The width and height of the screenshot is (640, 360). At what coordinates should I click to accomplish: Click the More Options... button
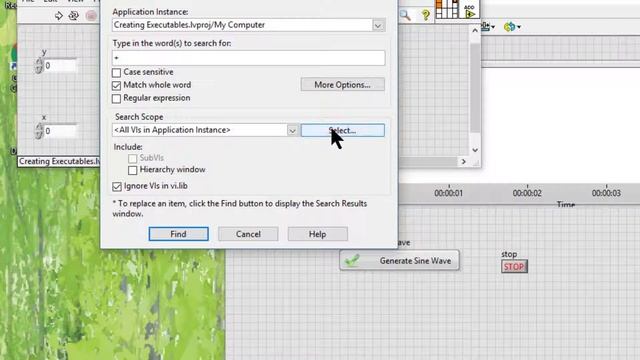click(x=342, y=84)
